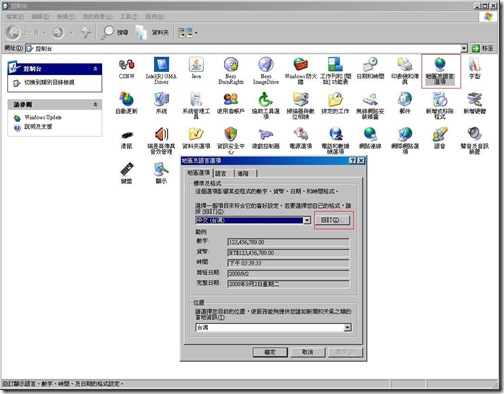Open Back button history dropdown arrow
Viewport: 504px width, 394px height.
[45, 33]
